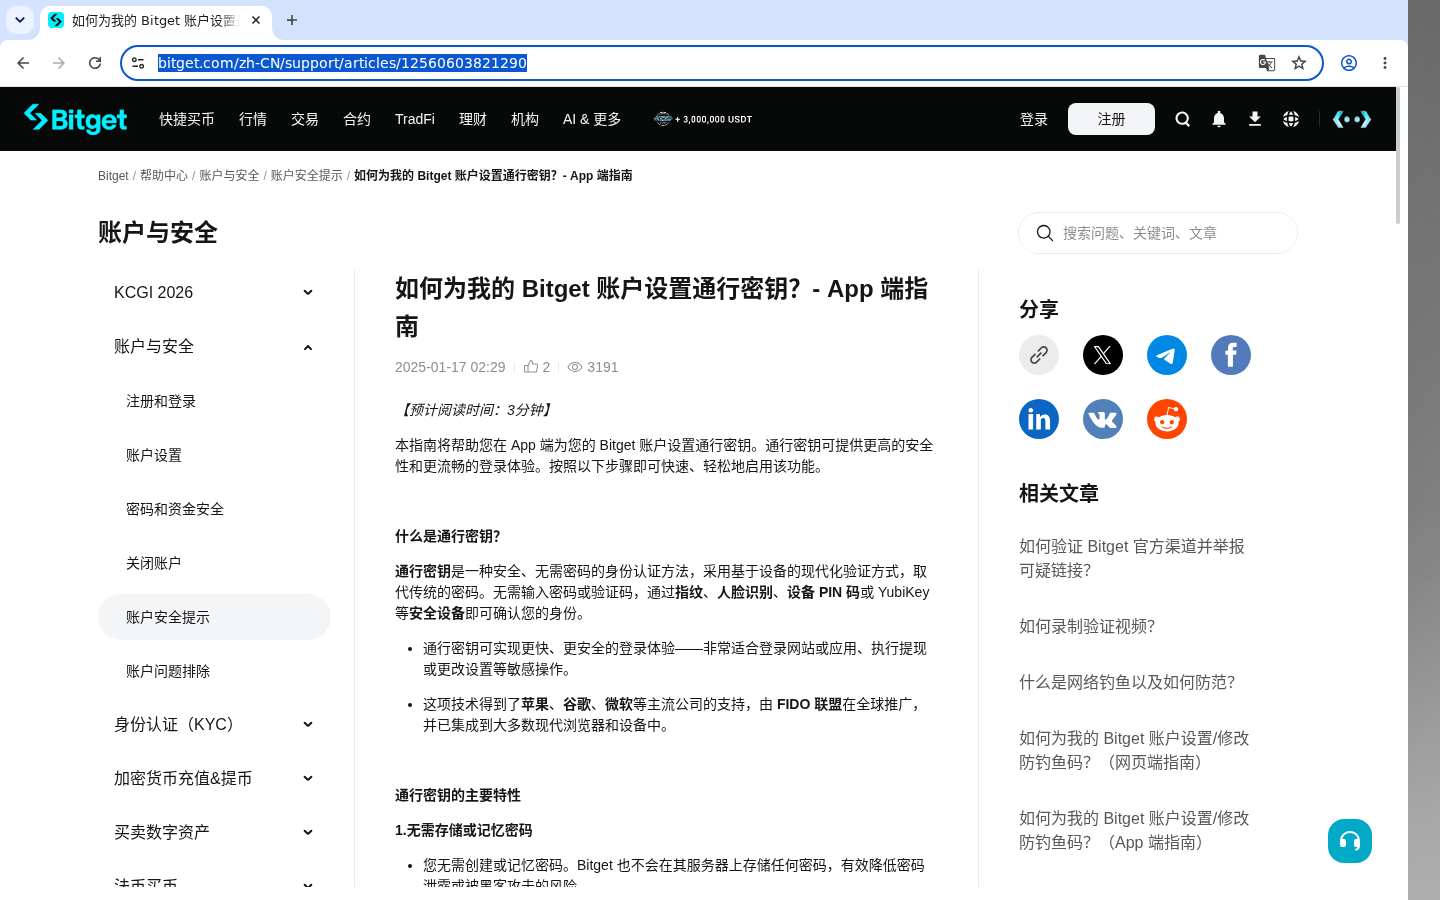Open related article 什么是网络钓鱼以及如何防范?

(x=1127, y=682)
